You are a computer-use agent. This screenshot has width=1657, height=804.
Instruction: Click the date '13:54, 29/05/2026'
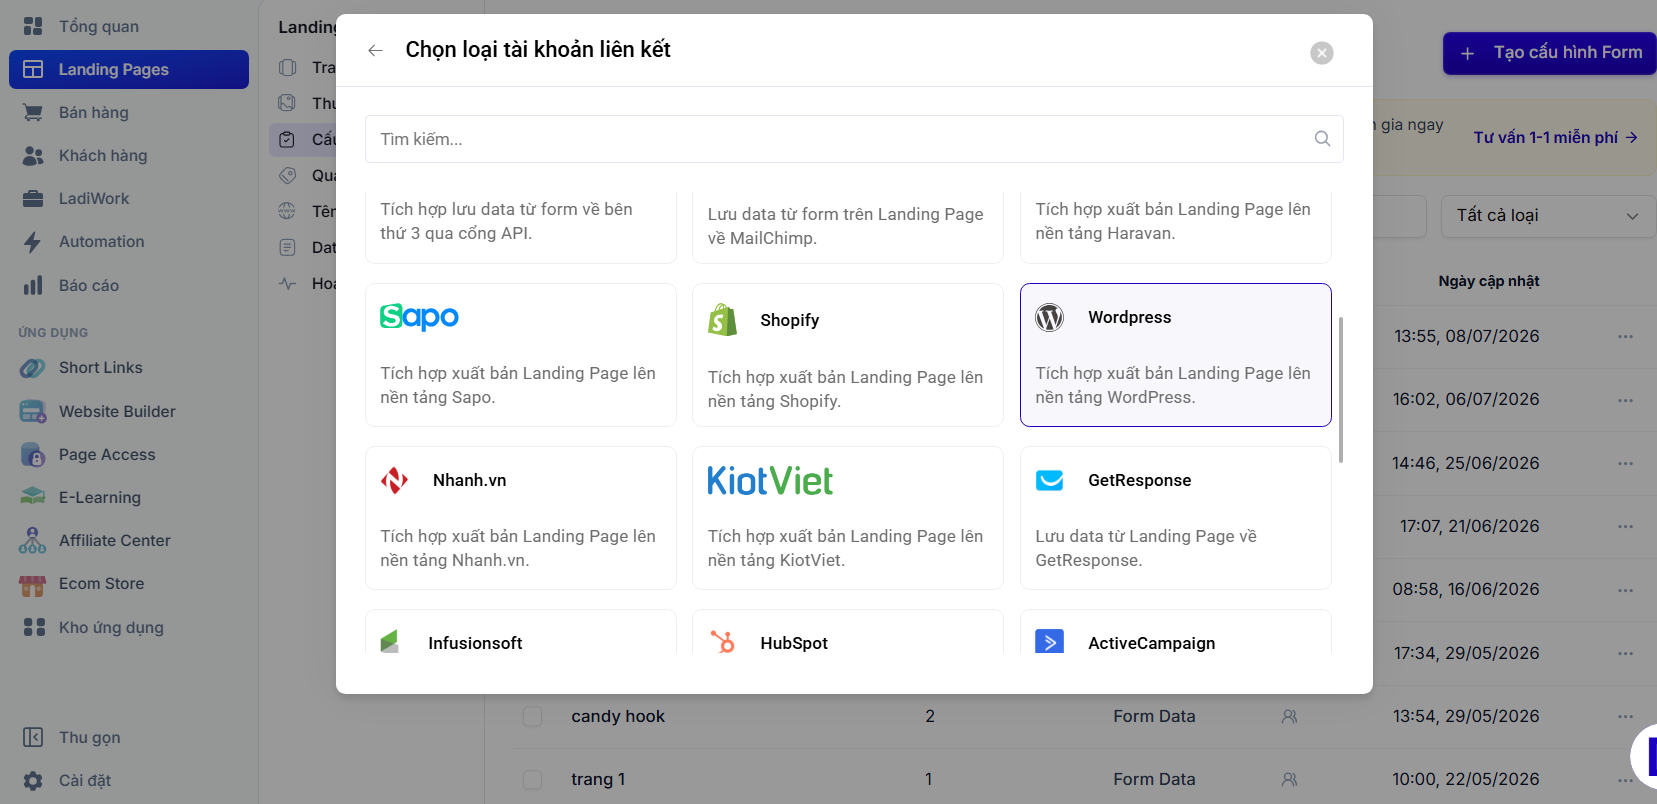click(1466, 716)
